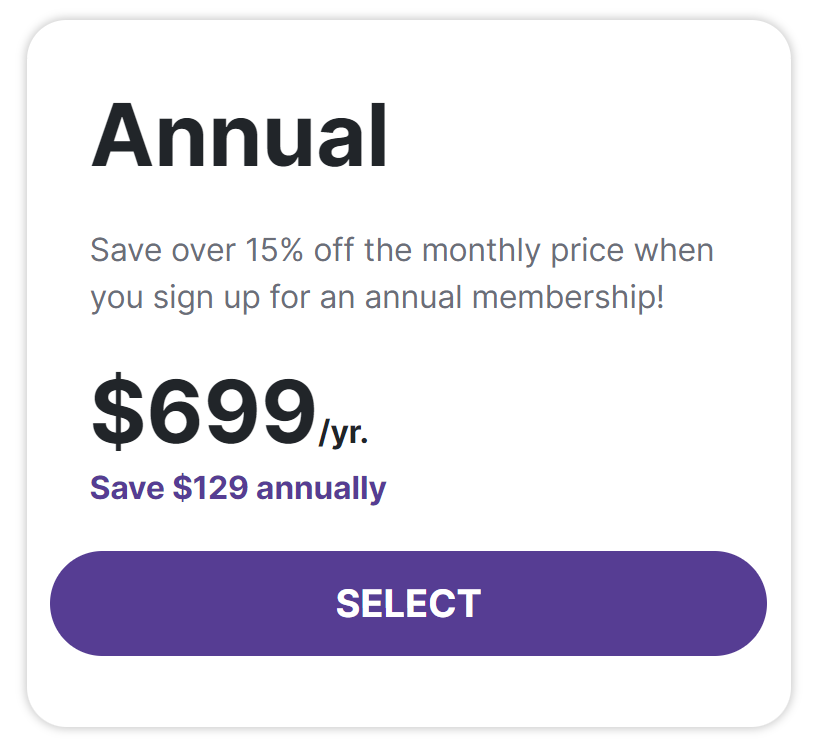Click the Save $129 annually text

(x=238, y=488)
